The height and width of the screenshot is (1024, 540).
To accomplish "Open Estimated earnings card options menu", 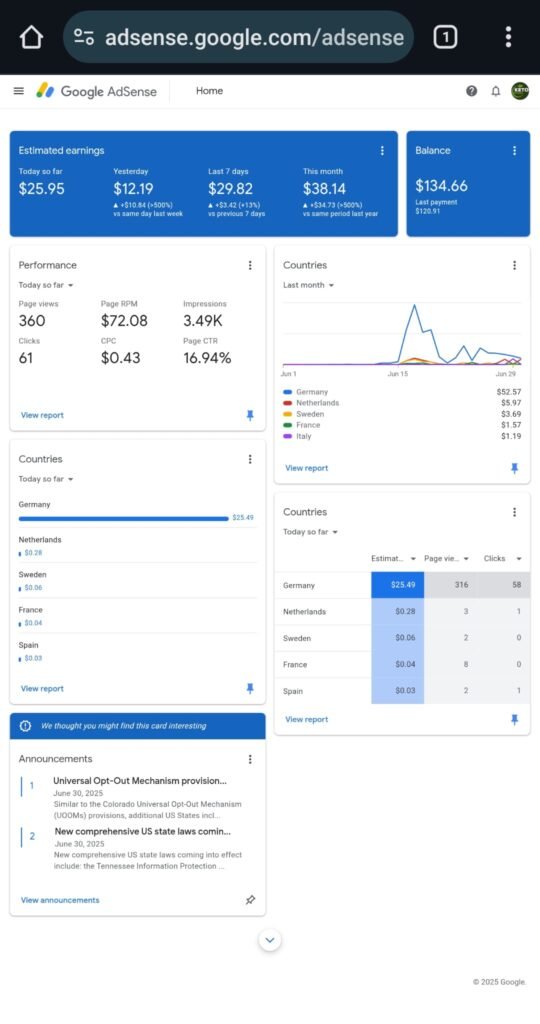I will 382,151.
